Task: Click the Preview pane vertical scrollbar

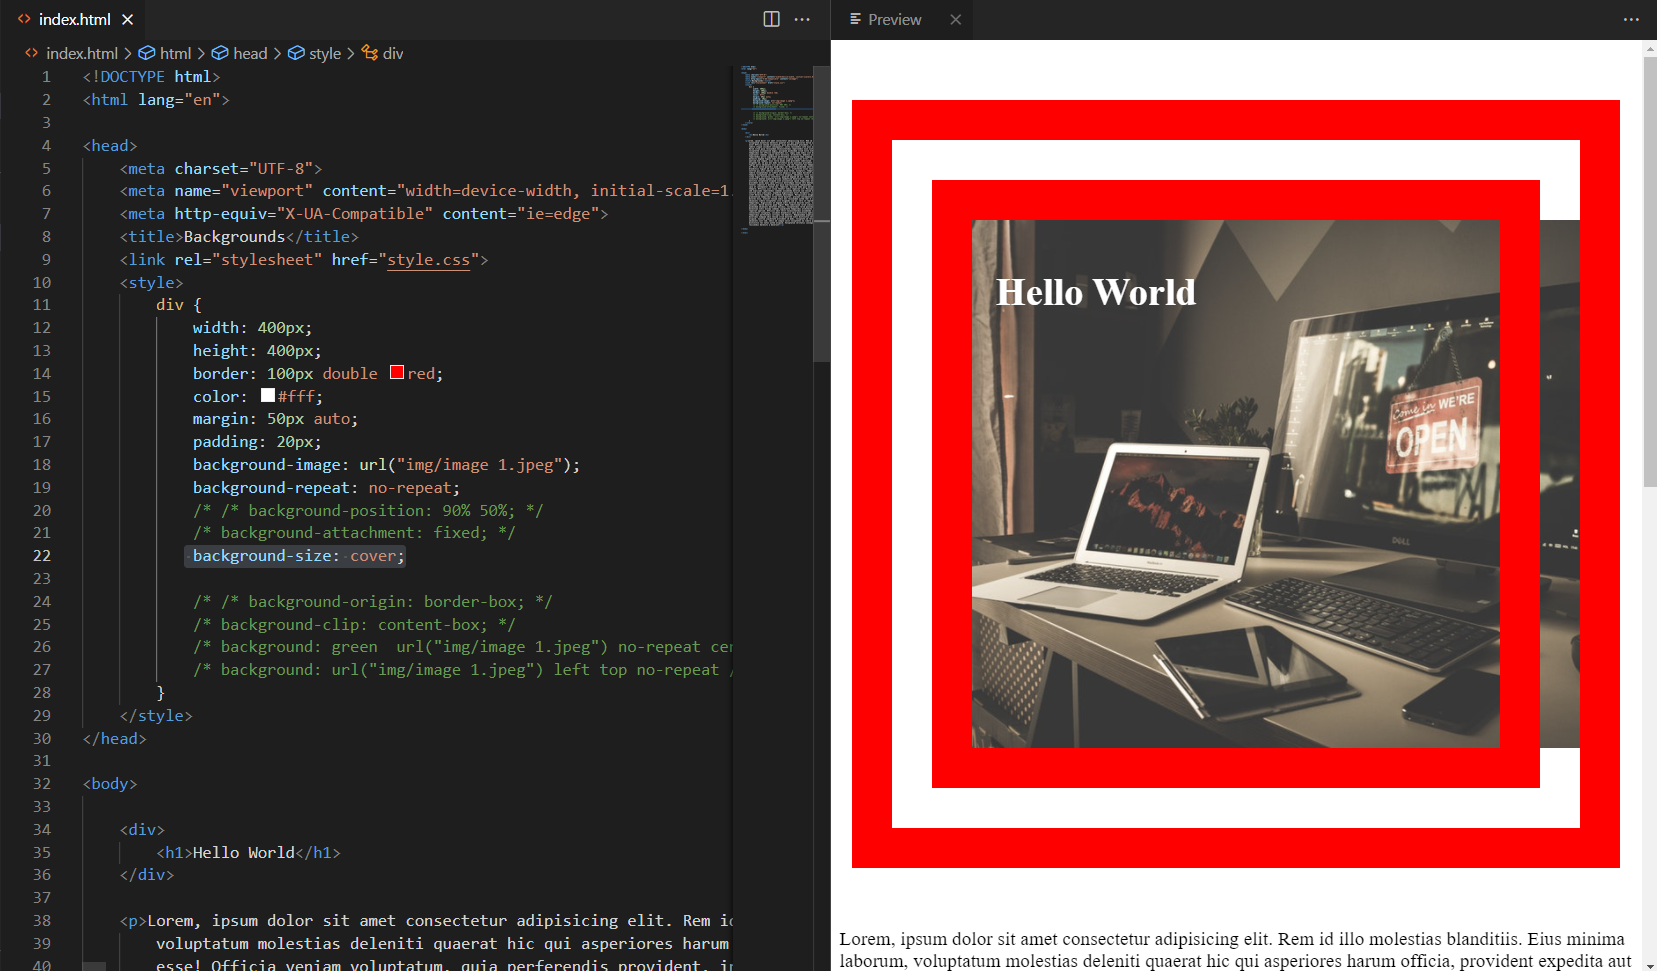Action: 1649,270
